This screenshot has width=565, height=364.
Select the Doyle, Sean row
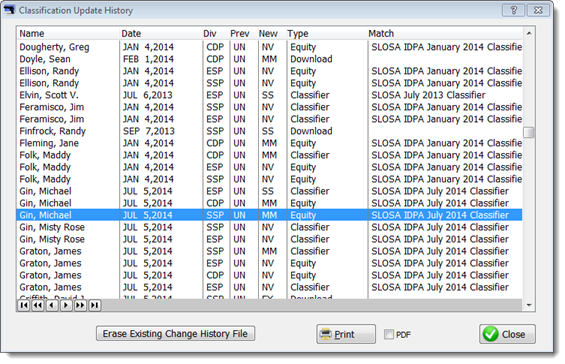270,59
